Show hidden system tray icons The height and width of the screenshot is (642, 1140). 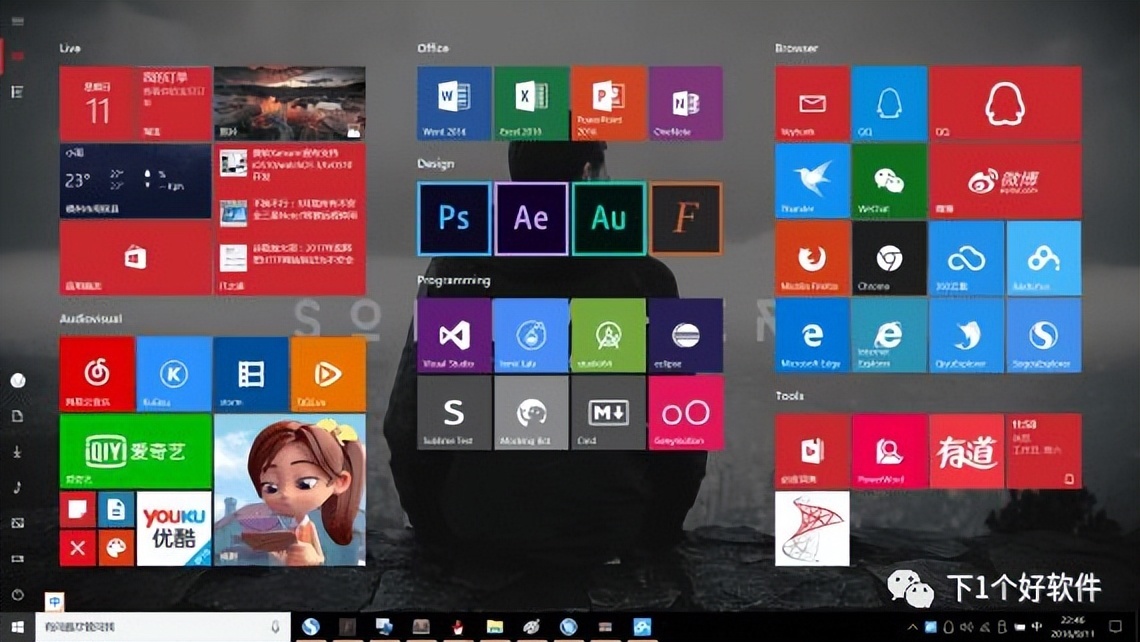[x=913, y=627]
